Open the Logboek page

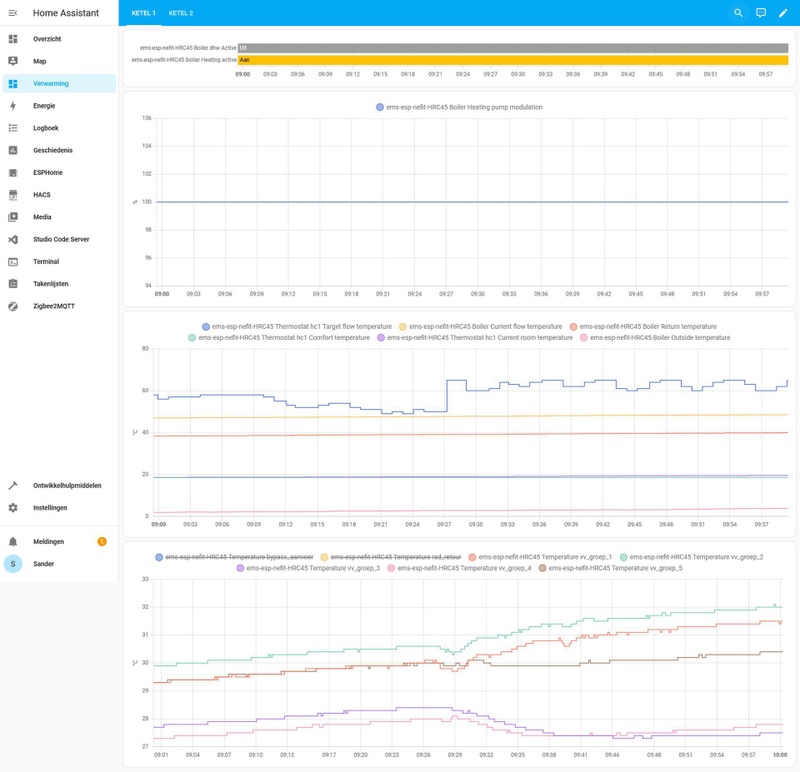pos(46,128)
